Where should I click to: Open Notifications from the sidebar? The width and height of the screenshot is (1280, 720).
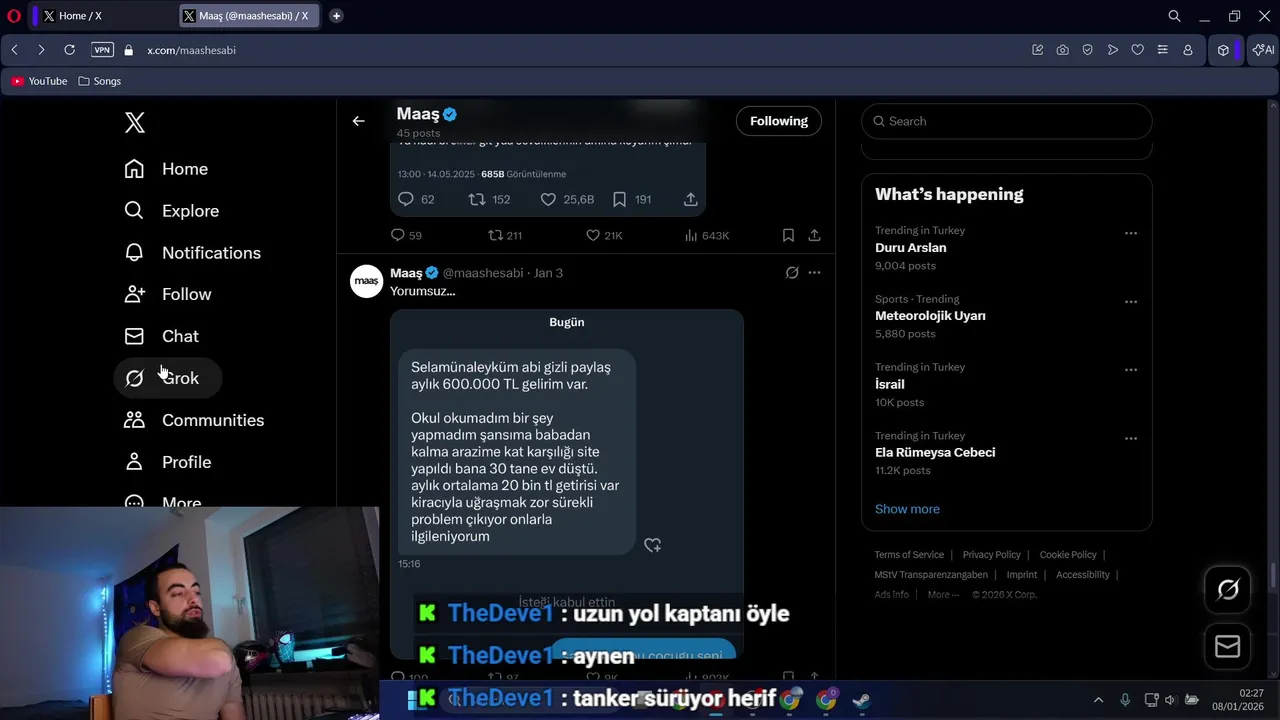pyautogui.click(x=192, y=253)
